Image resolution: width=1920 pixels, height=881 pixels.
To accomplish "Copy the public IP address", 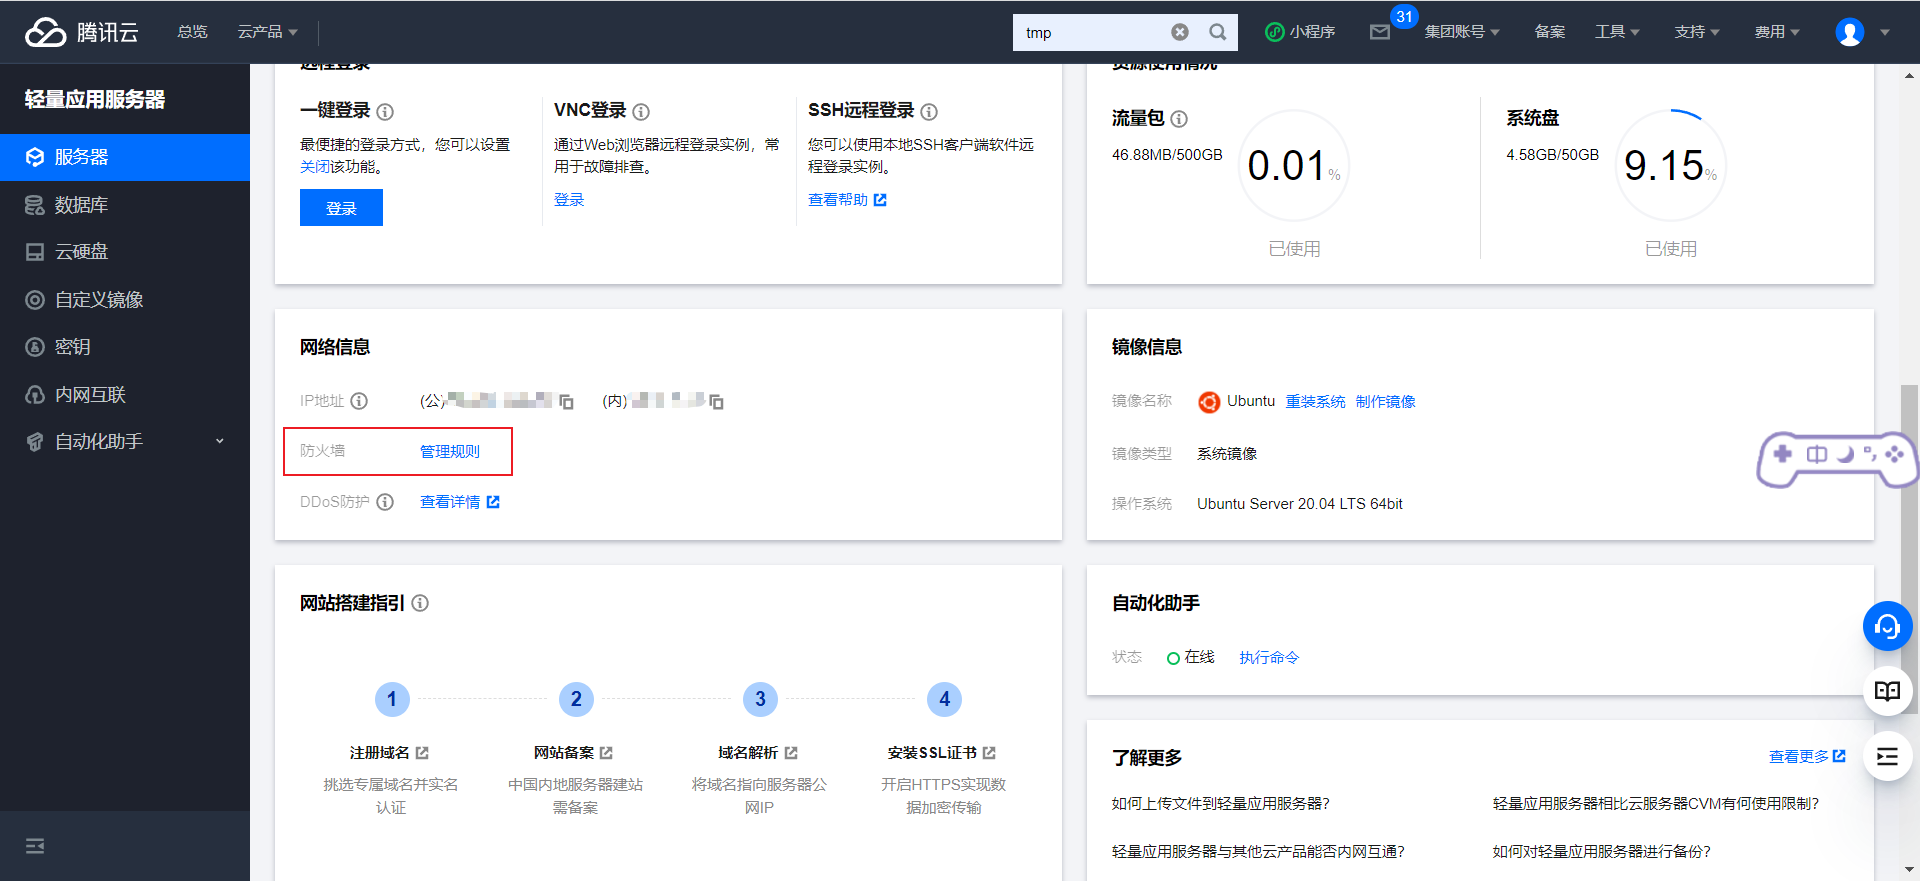I will tap(566, 402).
